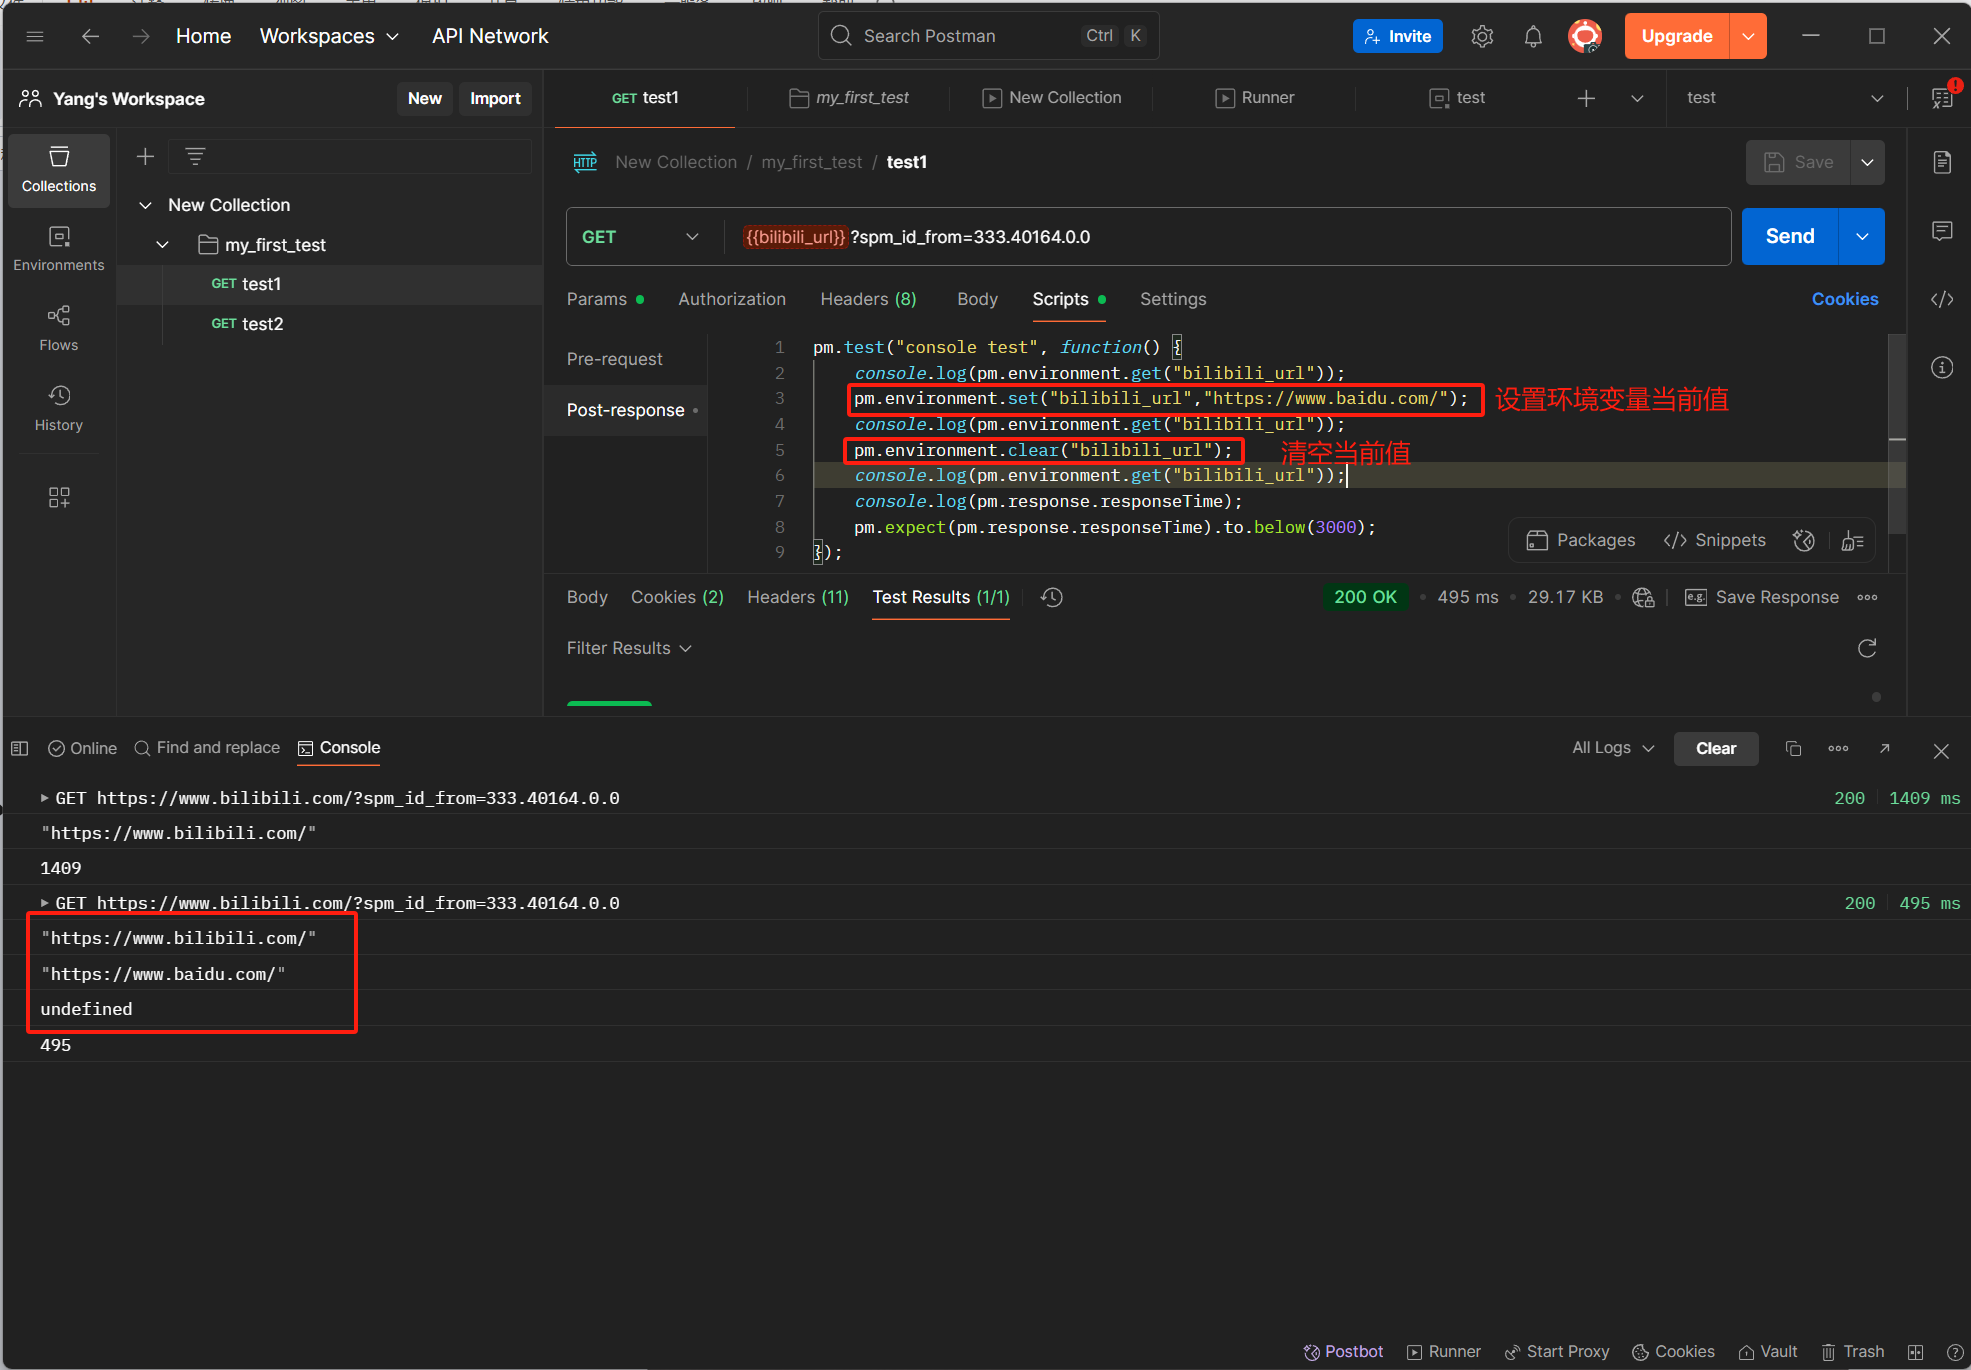Open History in the sidebar
Image resolution: width=1971 pixels, height=1370 pixels.
pyautogui.click(x=59, y=409)
